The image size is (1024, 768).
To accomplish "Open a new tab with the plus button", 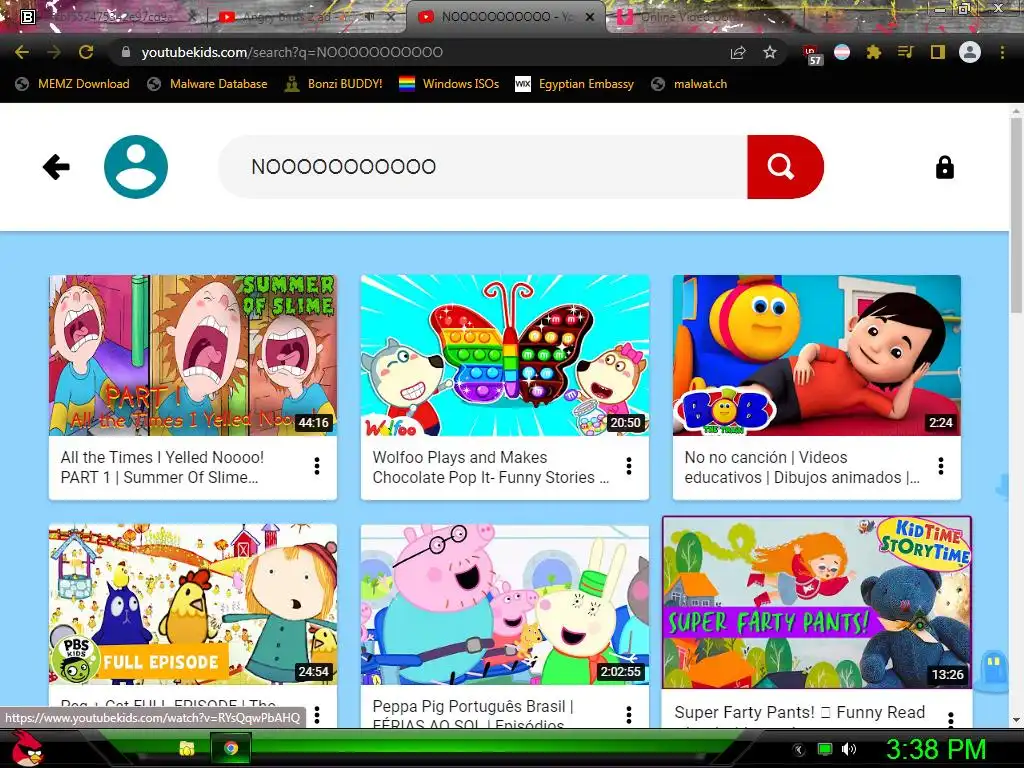I will pyautogui.click(x=827, y=17).
